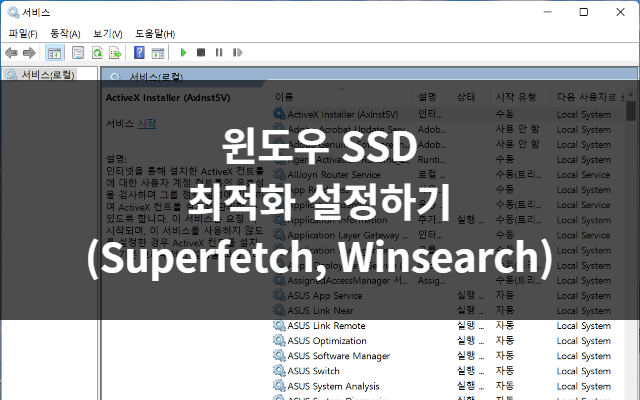Click the 시작 link to start service
Viewport: 640px width, 400px height.
(147, 123)
